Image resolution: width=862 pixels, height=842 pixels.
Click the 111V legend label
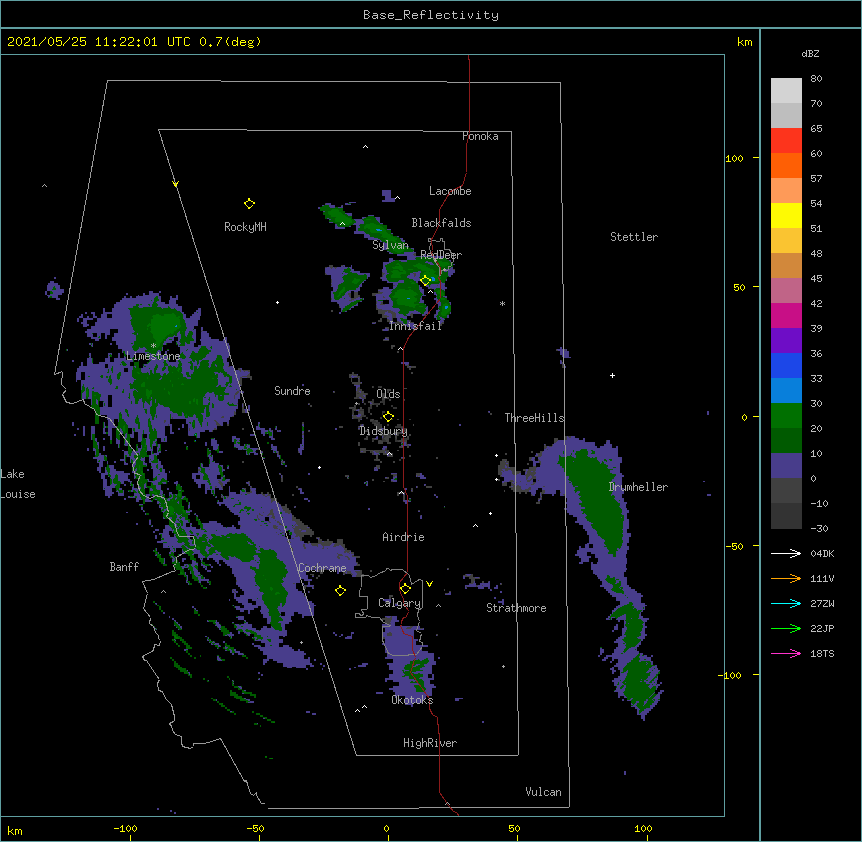822,578
